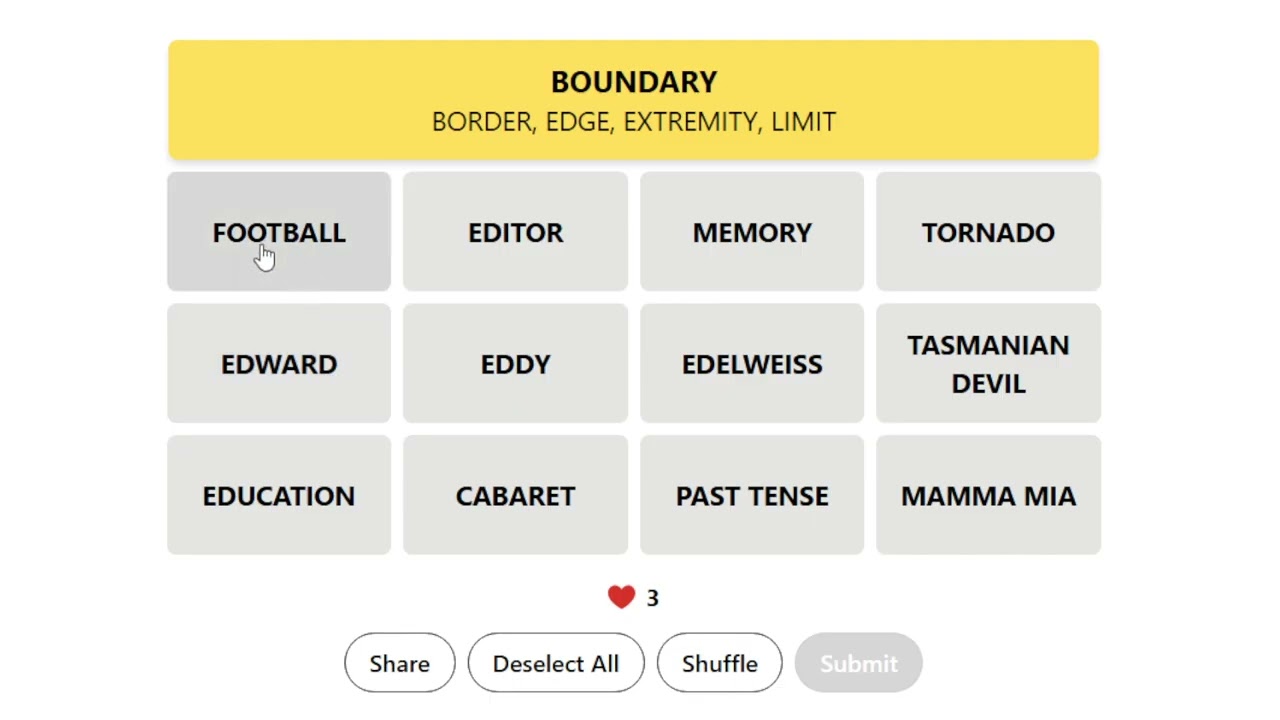Select the MAMMA MIA tile
This screenshot has width=1280, height=720.
pyautogui.click(x=988, y=496)
